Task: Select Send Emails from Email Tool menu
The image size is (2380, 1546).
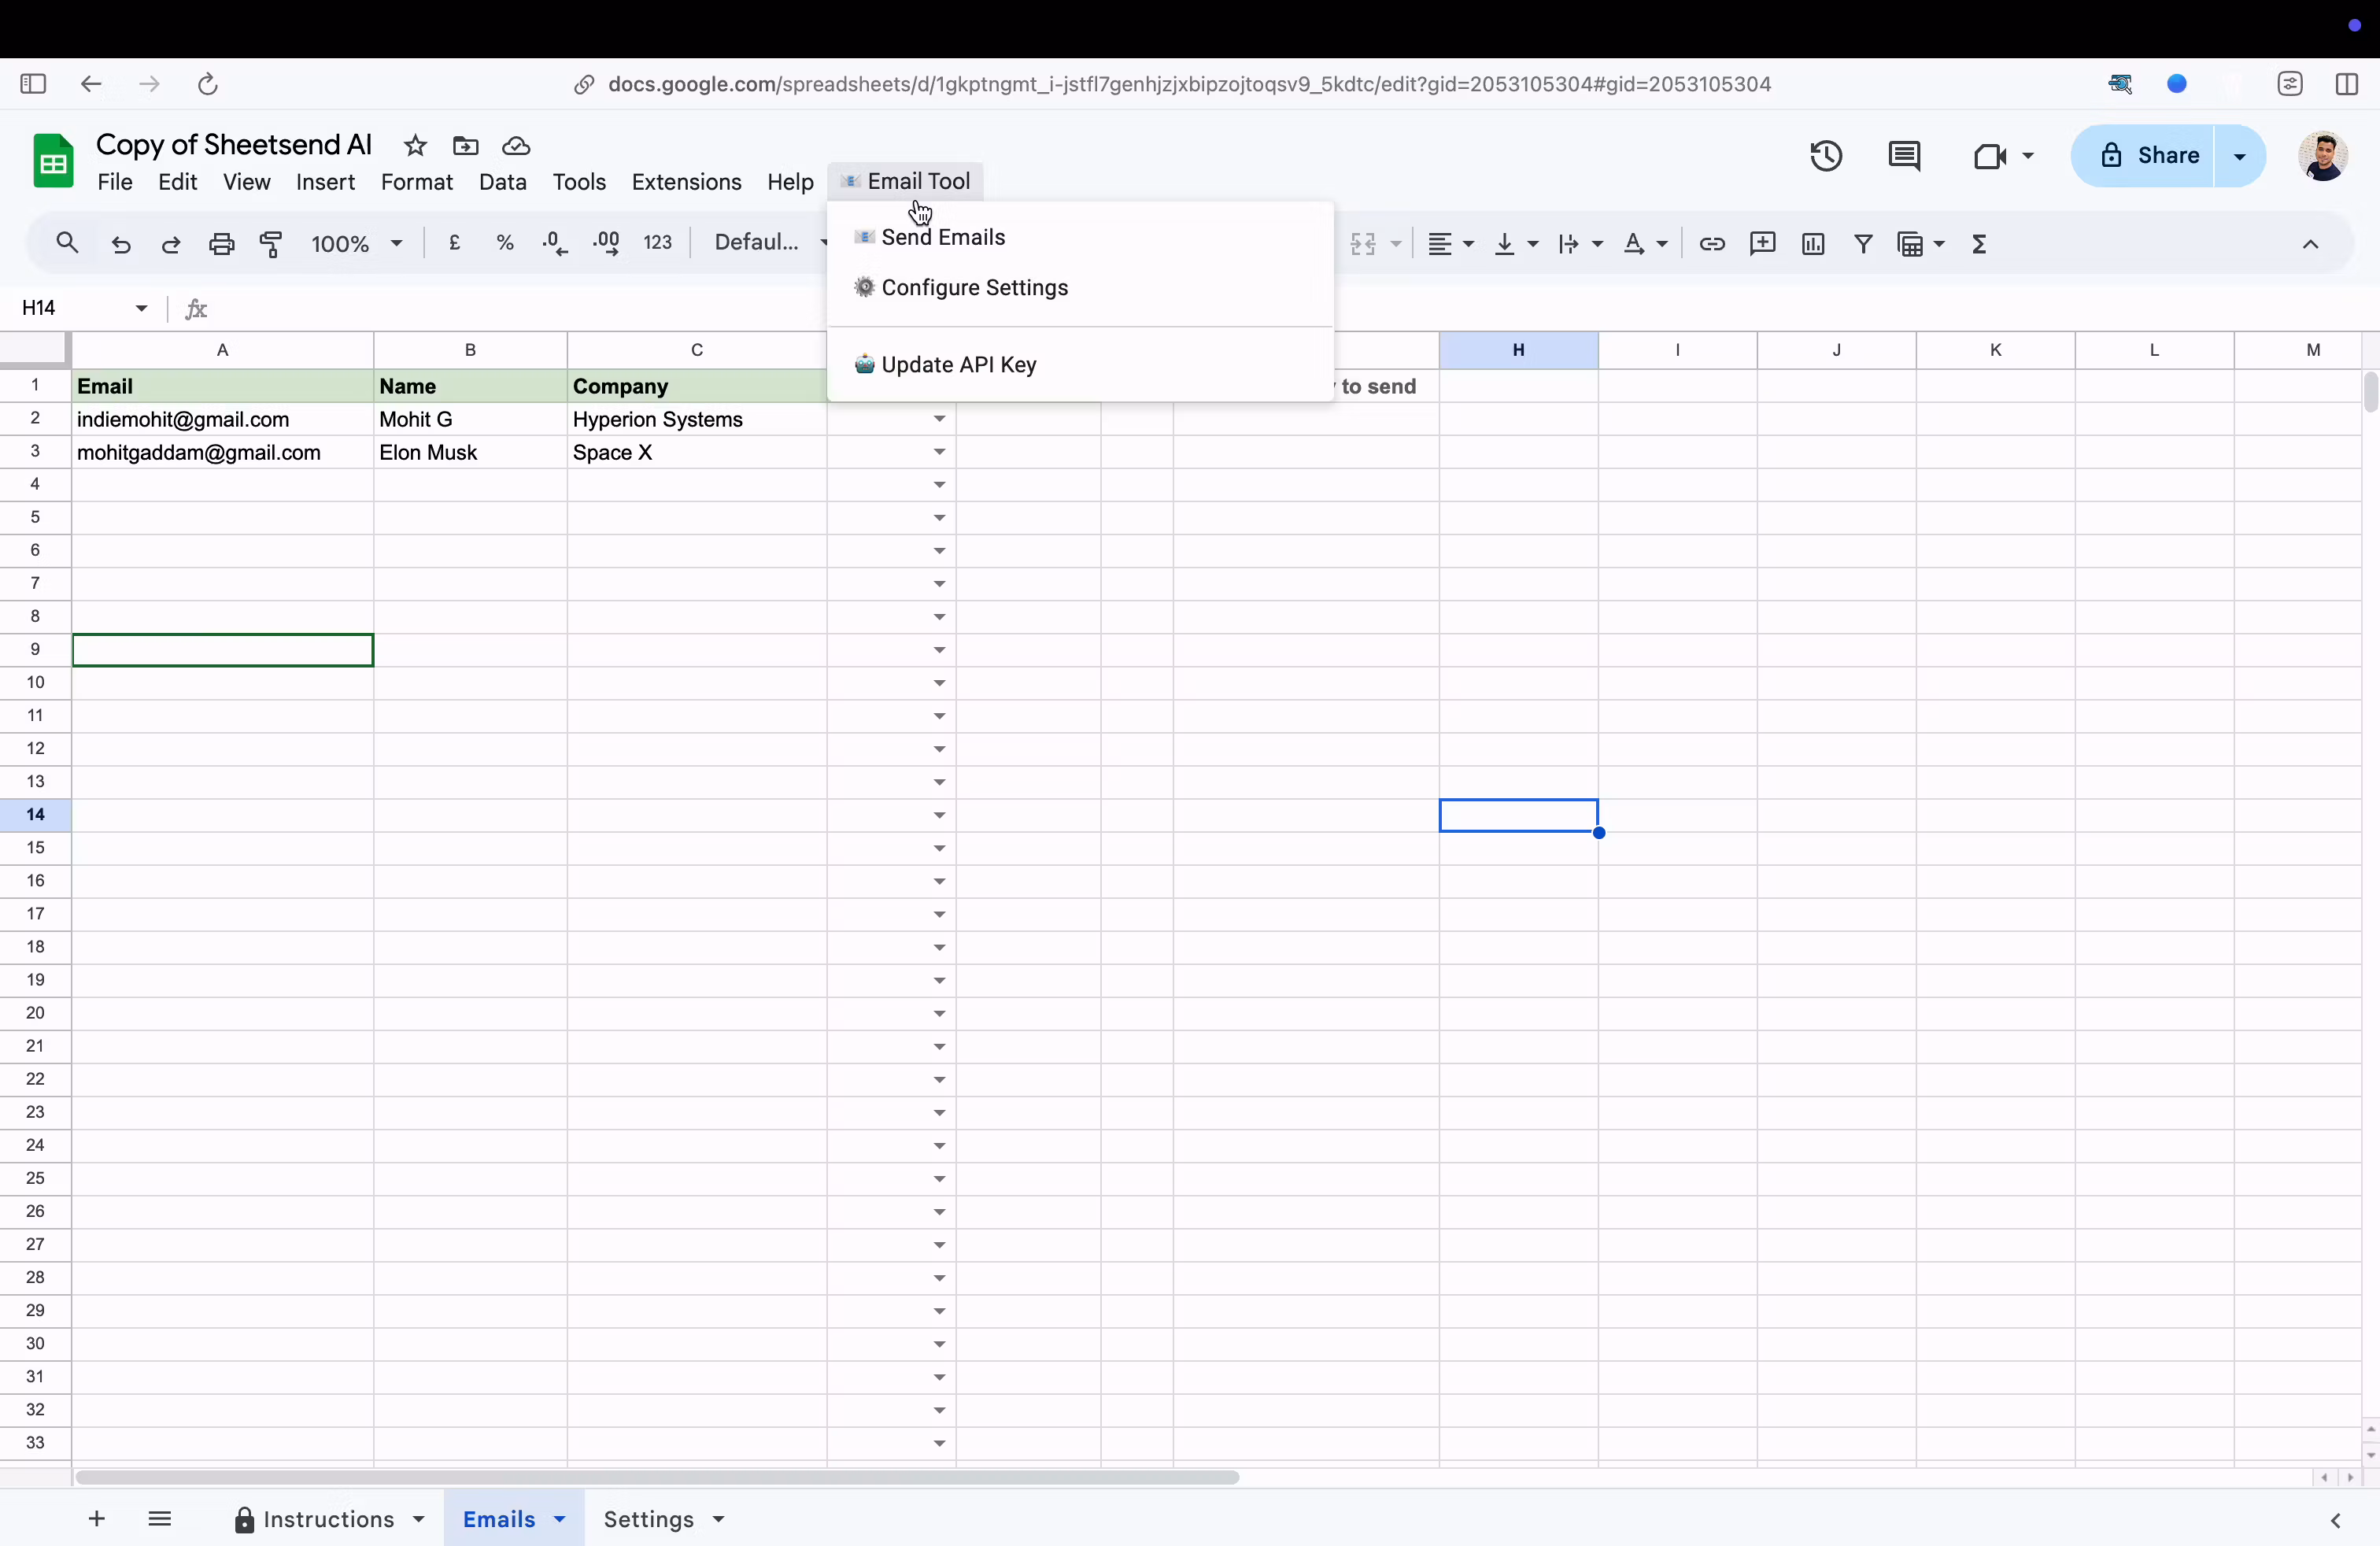Action: click(x=943, y=238)
